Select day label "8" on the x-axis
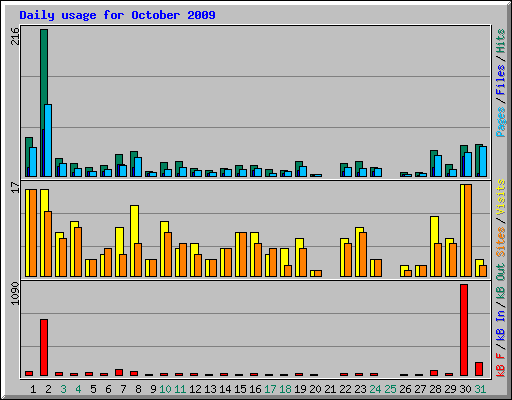Screen dimensions: 512x400 coord(138,389)
